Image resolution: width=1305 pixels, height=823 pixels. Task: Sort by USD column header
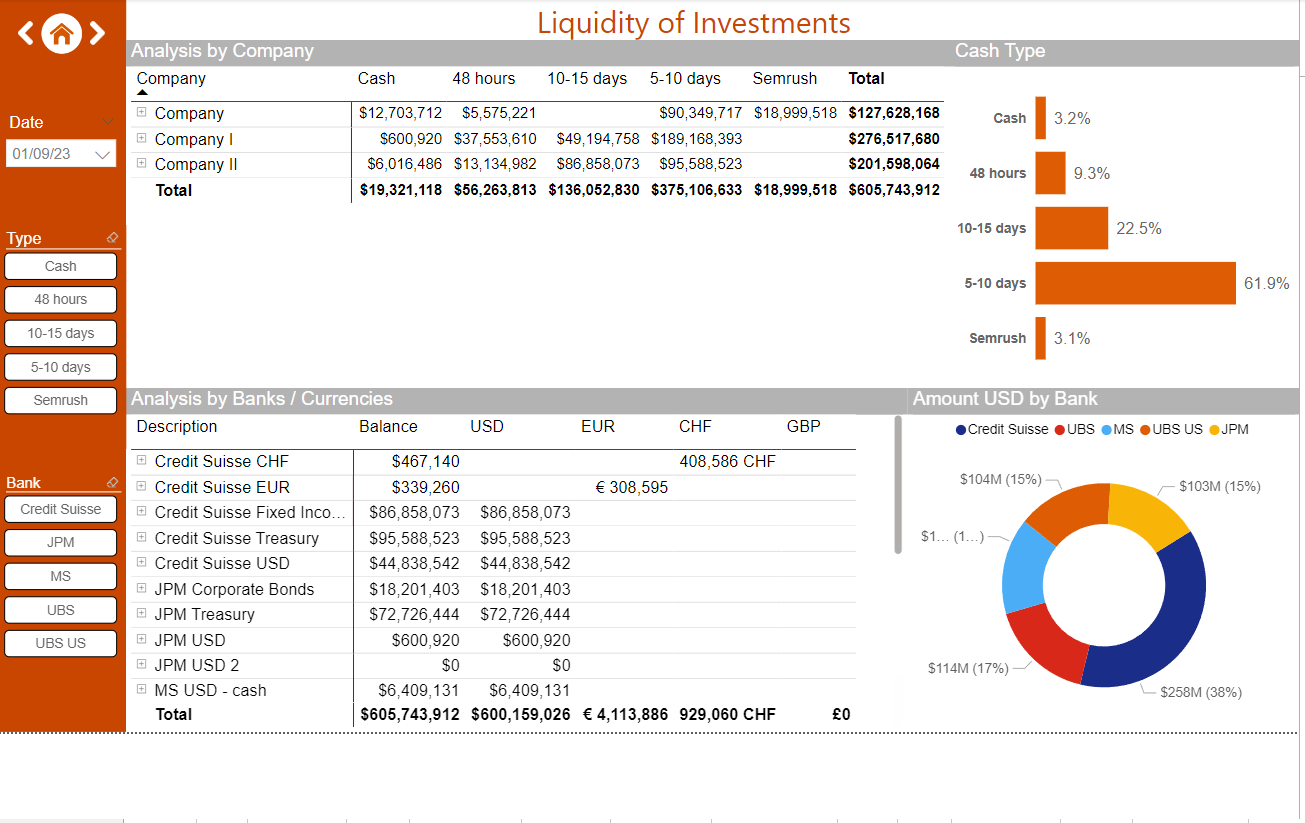487,426
